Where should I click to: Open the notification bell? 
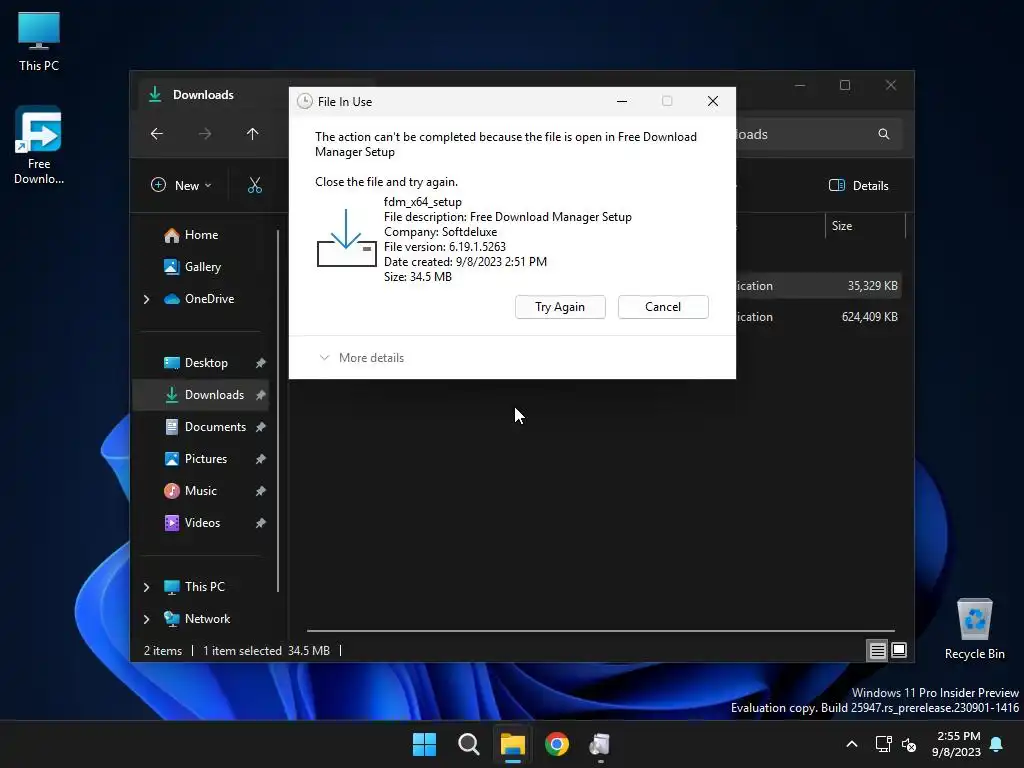(x=997, y=744)
